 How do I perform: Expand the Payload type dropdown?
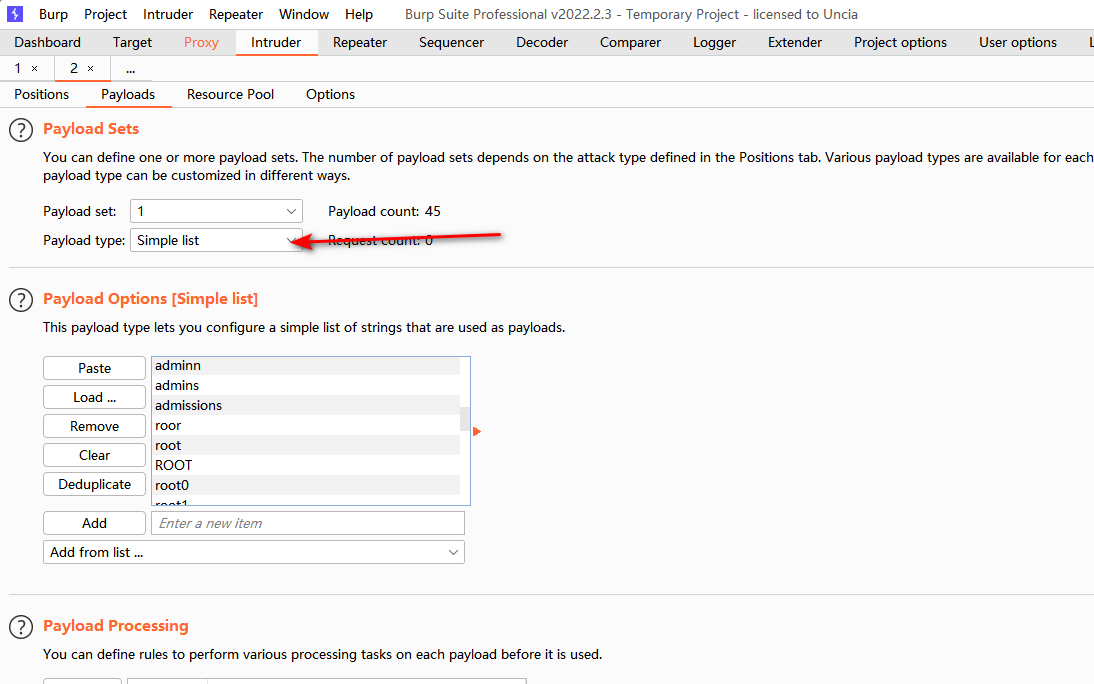click(x=216, y=240)
